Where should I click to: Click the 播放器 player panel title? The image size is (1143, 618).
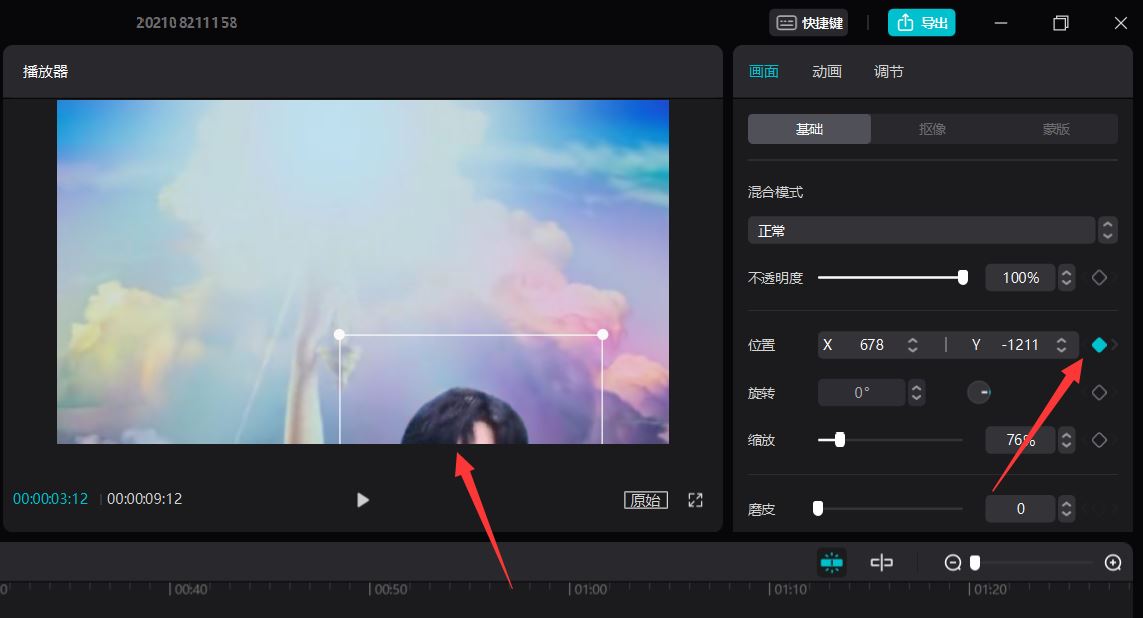[45, 71]
